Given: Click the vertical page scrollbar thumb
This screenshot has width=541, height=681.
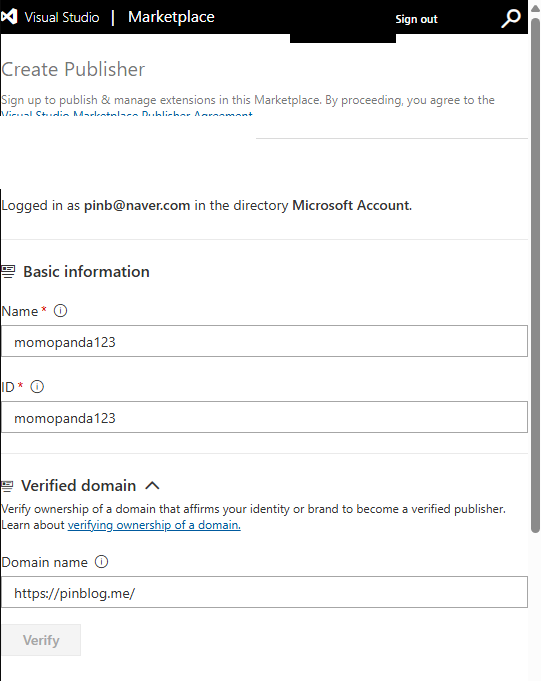Looking at the screenshot, I should point(535,274).
